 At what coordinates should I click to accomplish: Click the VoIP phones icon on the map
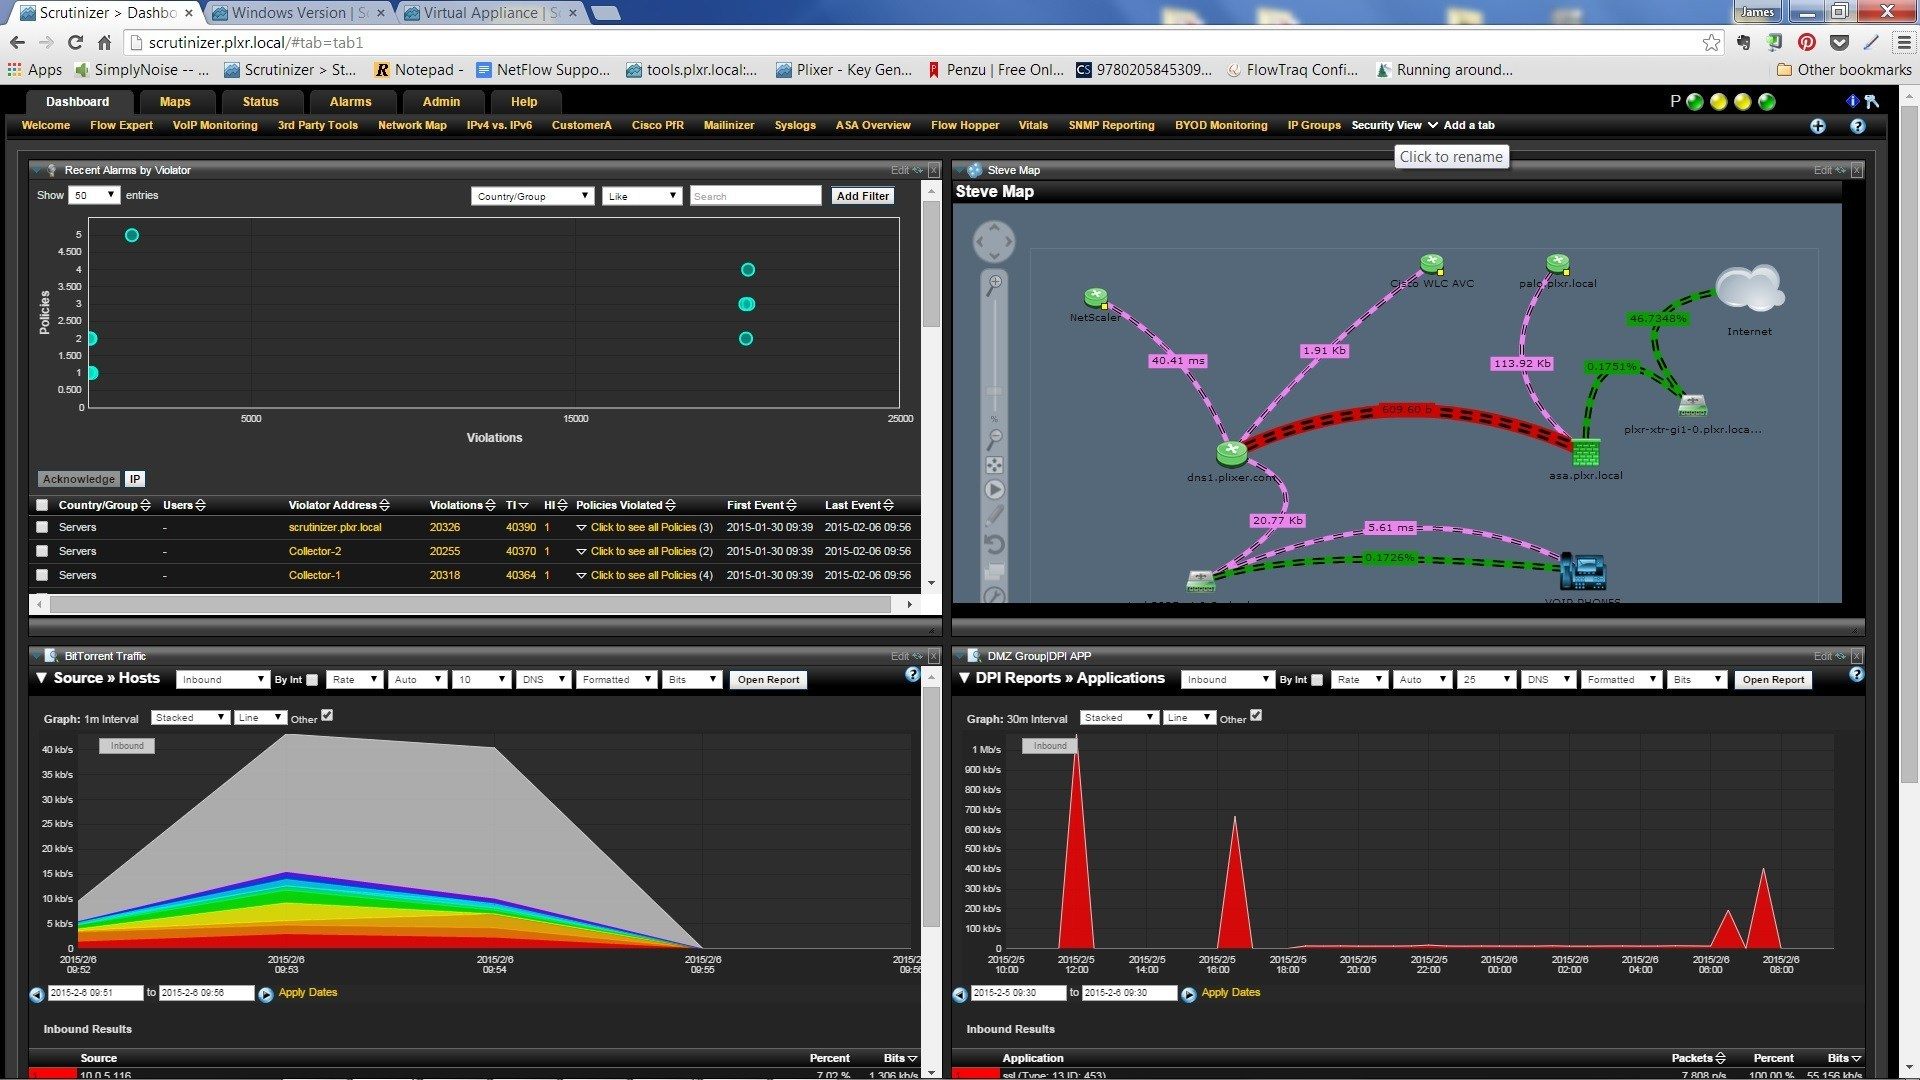coord(1583,571)
